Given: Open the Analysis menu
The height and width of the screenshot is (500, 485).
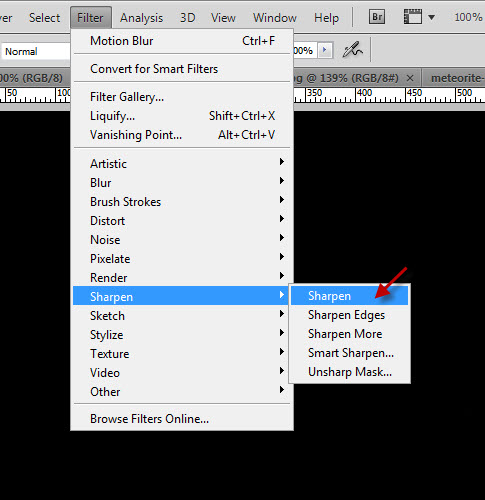Looking at the screenshot, I should 141,18.
